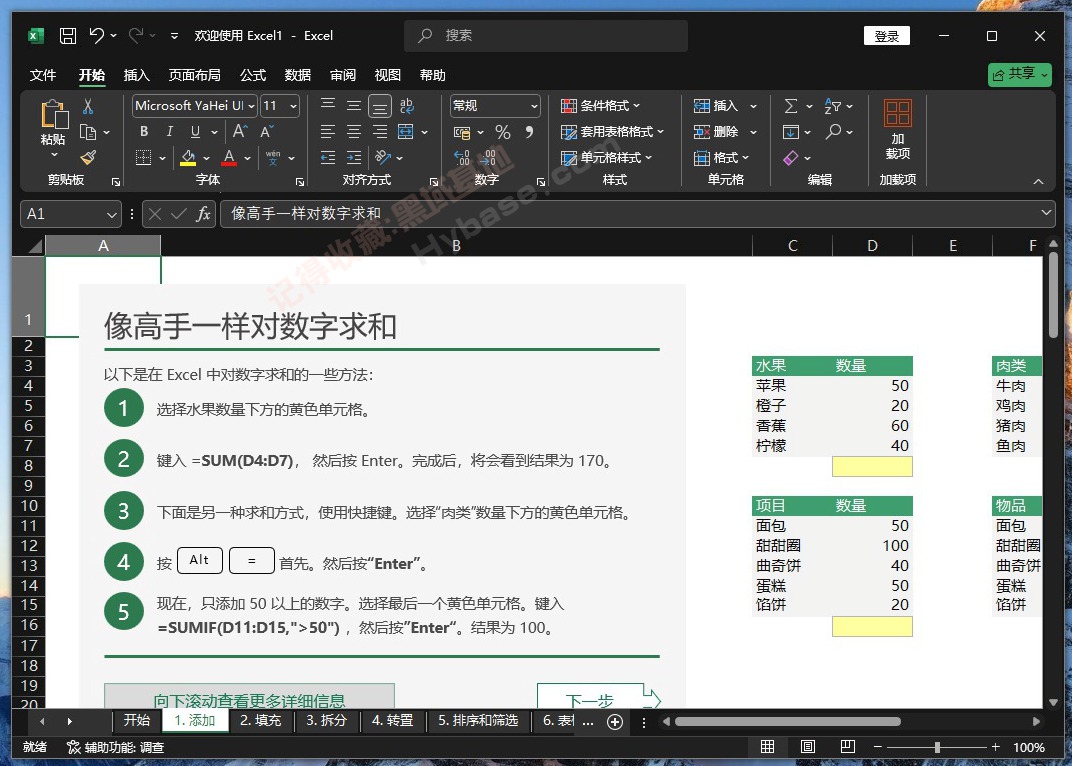Open the font size dropdown
The width and height of the screenshot is (1072, 766).
[x=293, y=106]
